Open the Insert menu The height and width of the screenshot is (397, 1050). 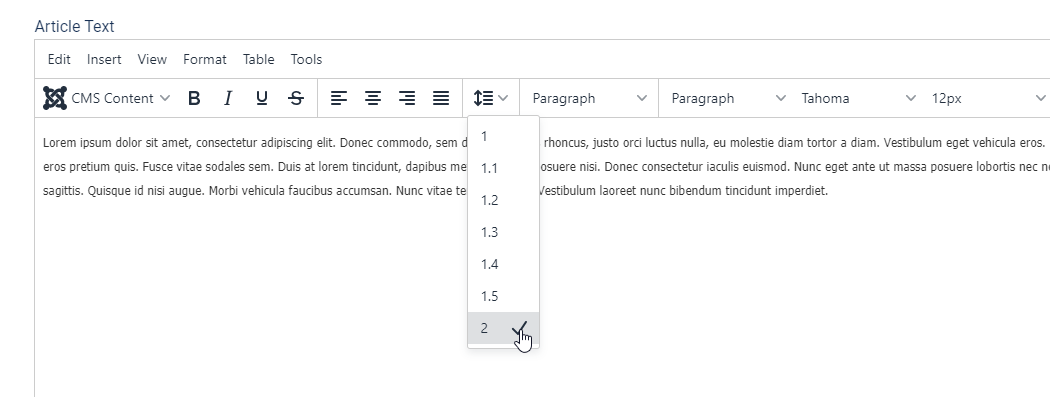[104, 60]
